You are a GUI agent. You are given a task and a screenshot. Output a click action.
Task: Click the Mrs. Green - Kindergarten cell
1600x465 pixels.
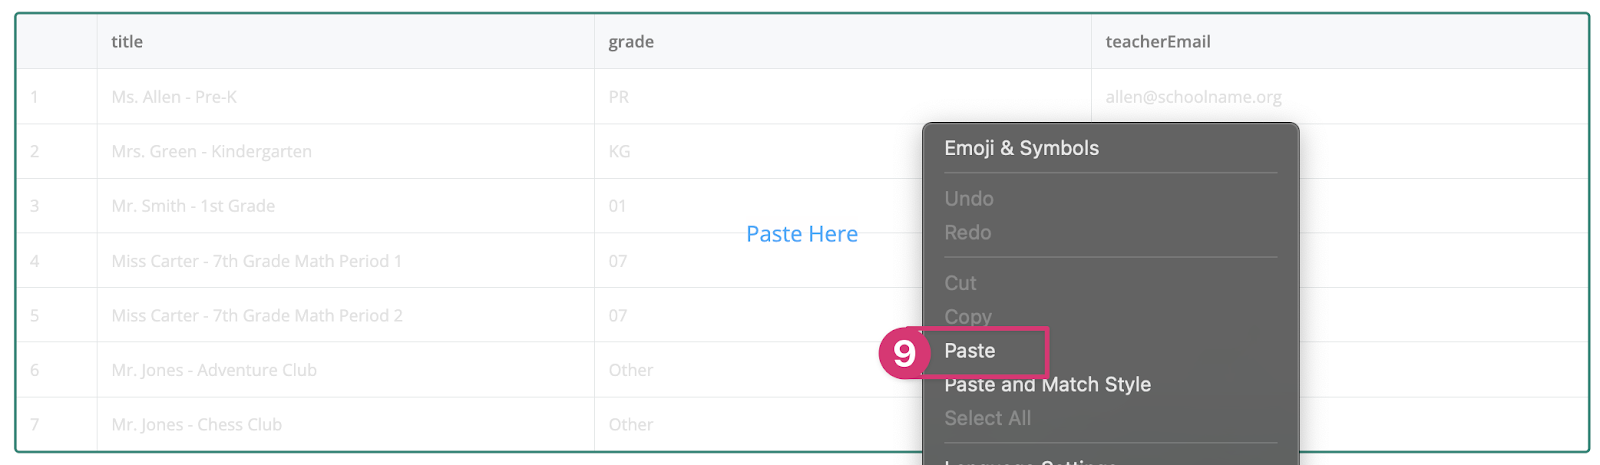[x=346, y=152]
